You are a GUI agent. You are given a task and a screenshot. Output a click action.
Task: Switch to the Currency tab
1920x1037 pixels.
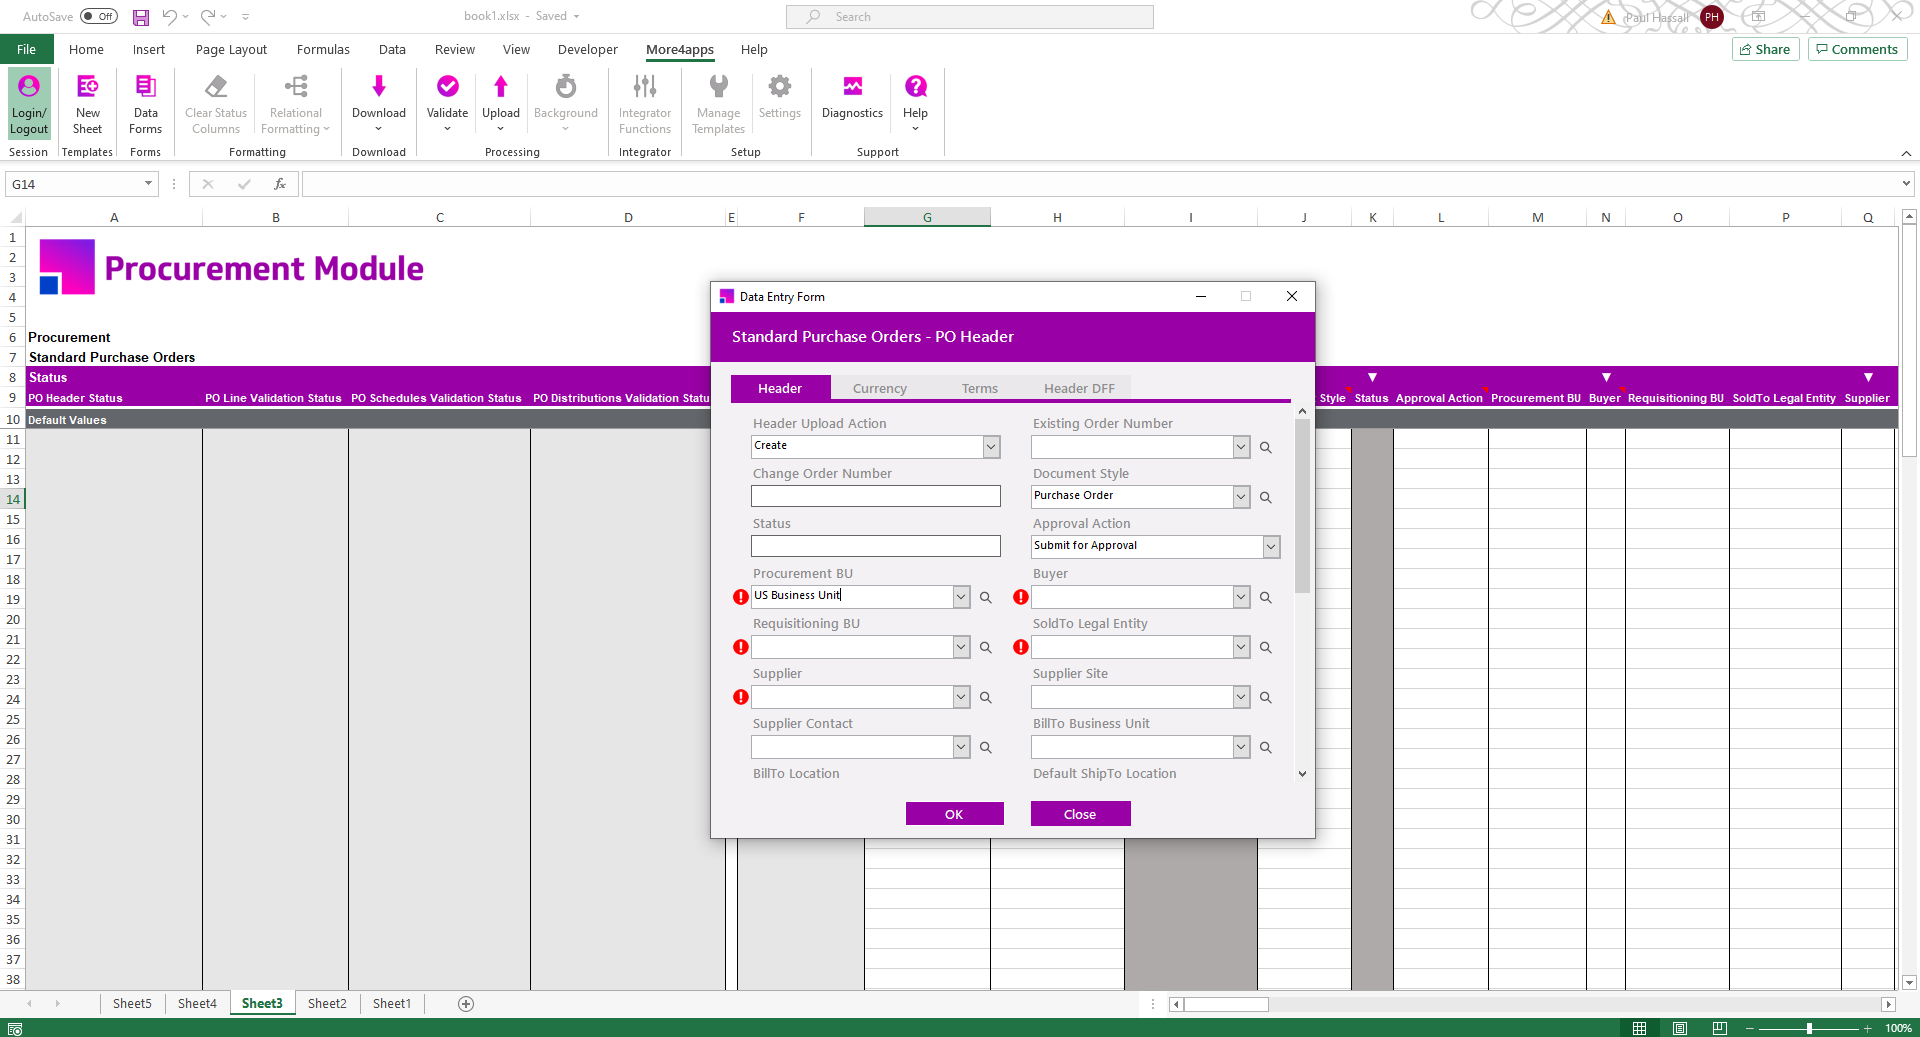tap(879, 389)
